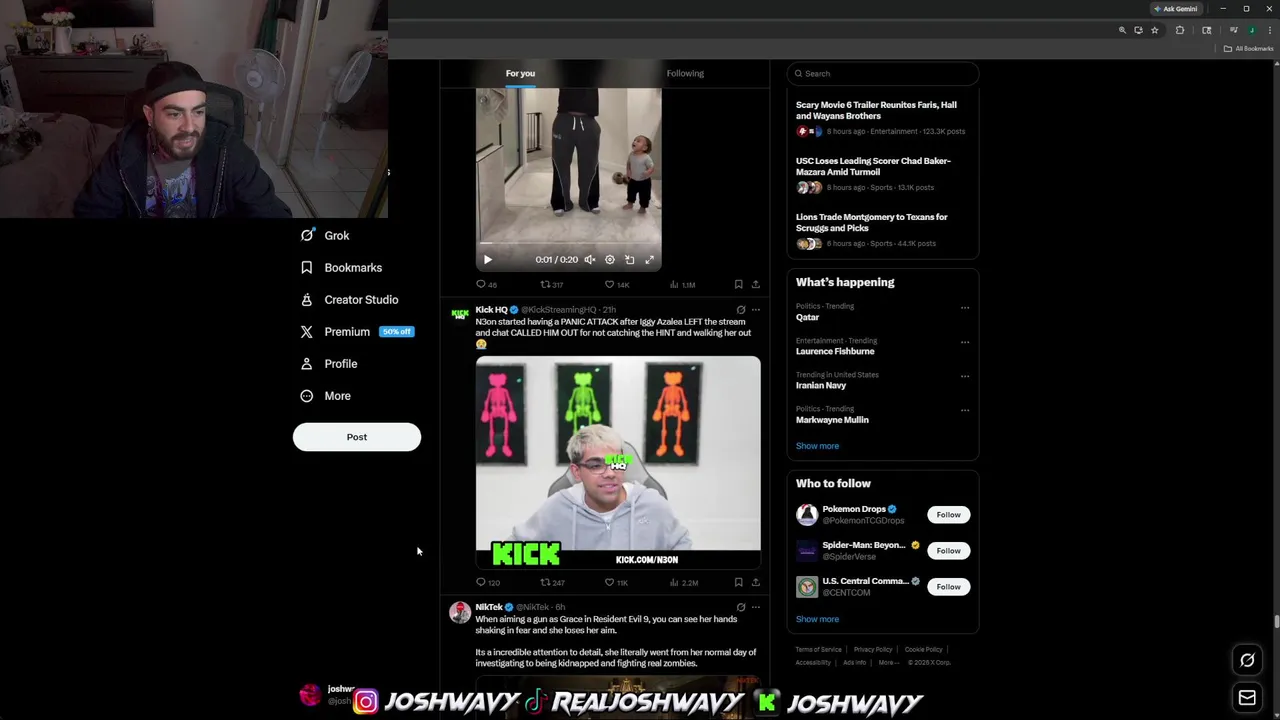Reply to the toddler video post (46)
The image size is (1280, 720).
click(x=486, y=285)
